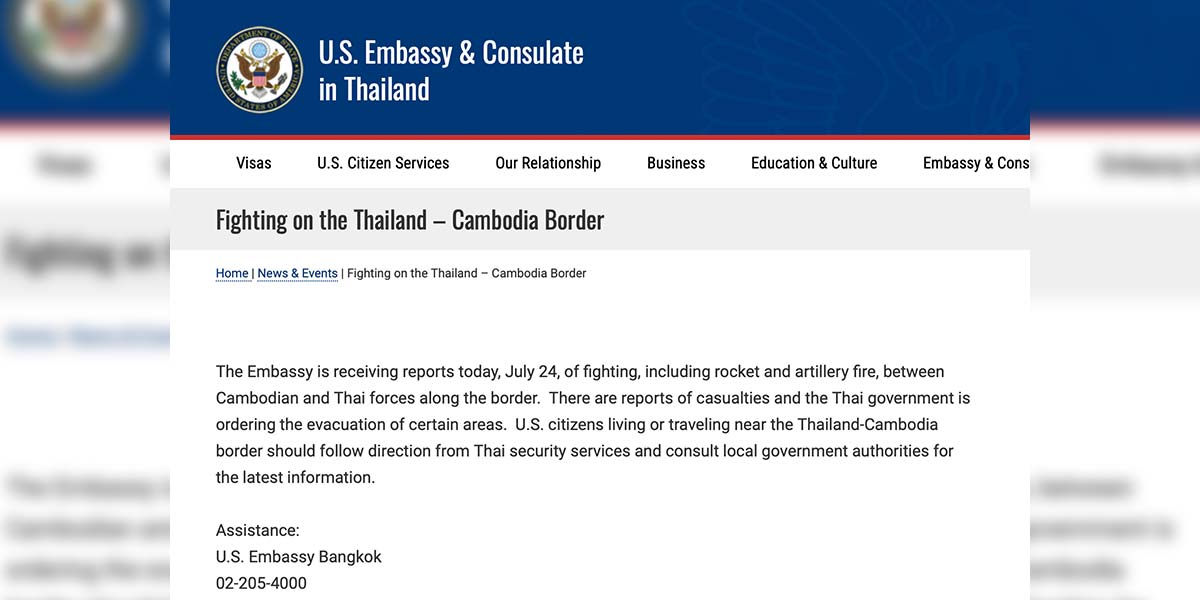Click the blurred seal in the background corner
The width and height of the screenshot is (1200, 600).
[x=70, y=40]
